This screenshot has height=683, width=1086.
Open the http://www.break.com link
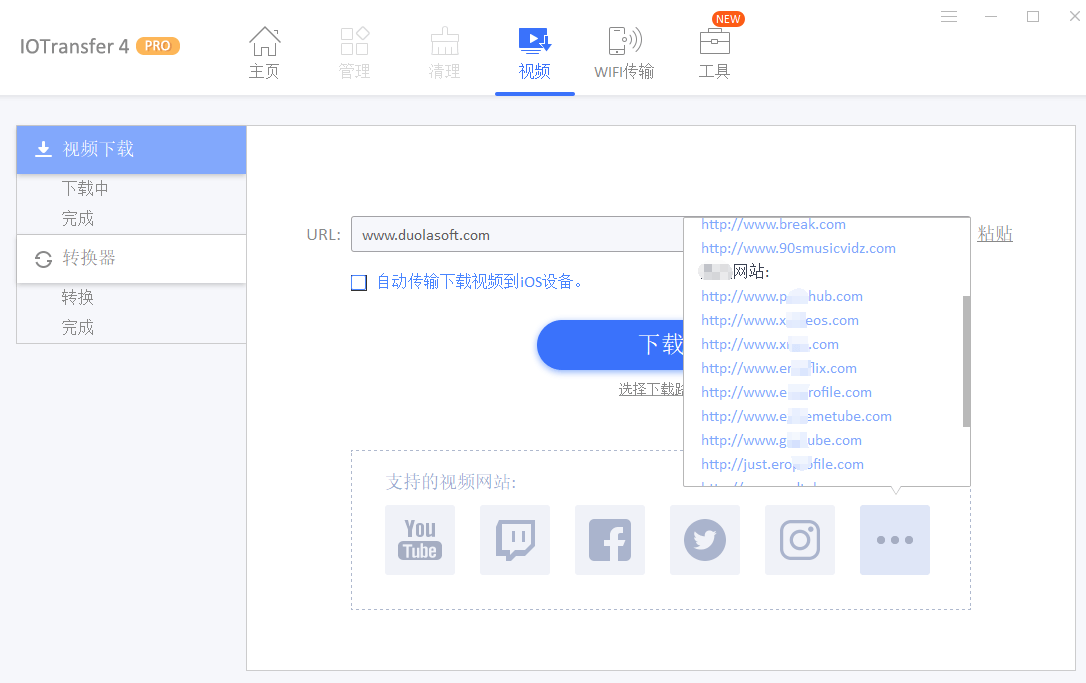(x=773, y=224)
